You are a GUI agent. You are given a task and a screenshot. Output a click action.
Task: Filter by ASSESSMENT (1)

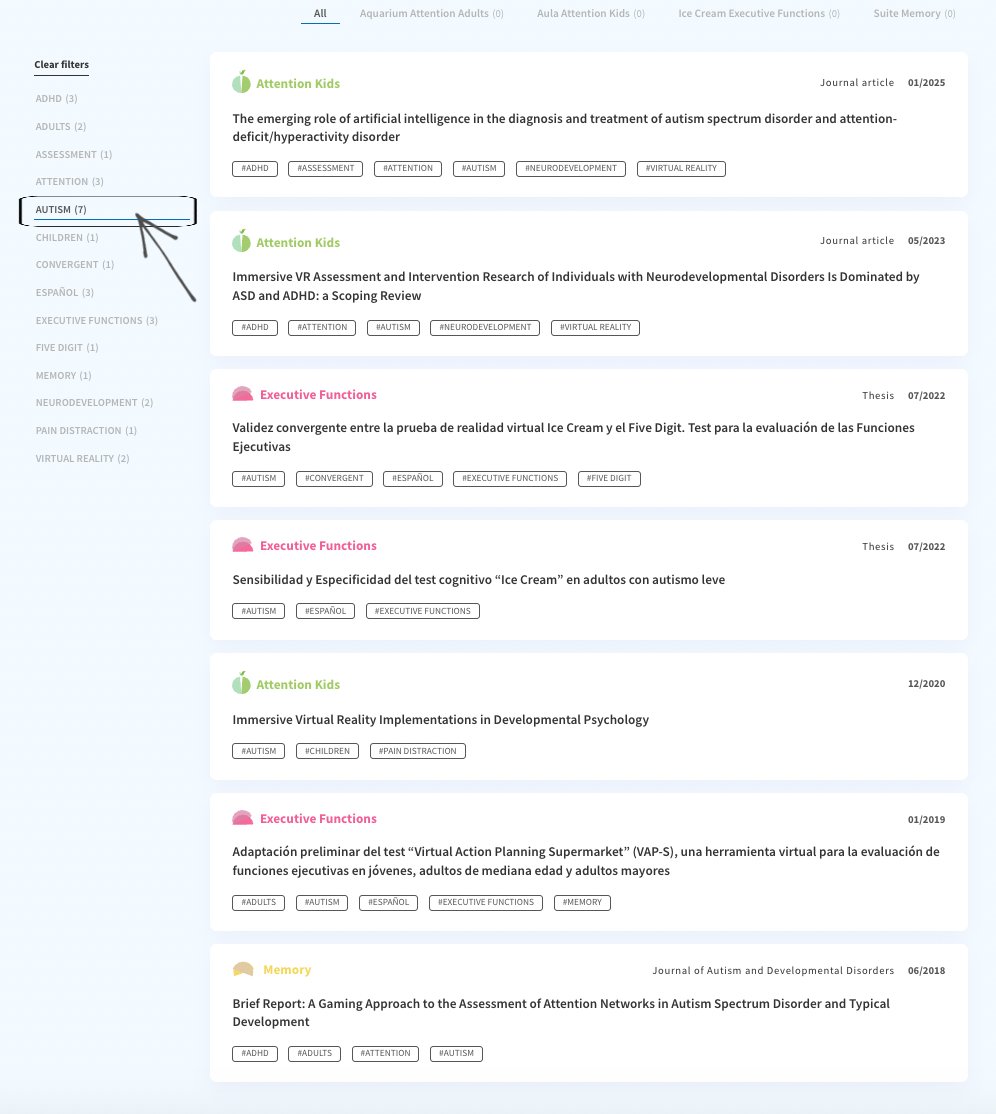coord(74,154)
